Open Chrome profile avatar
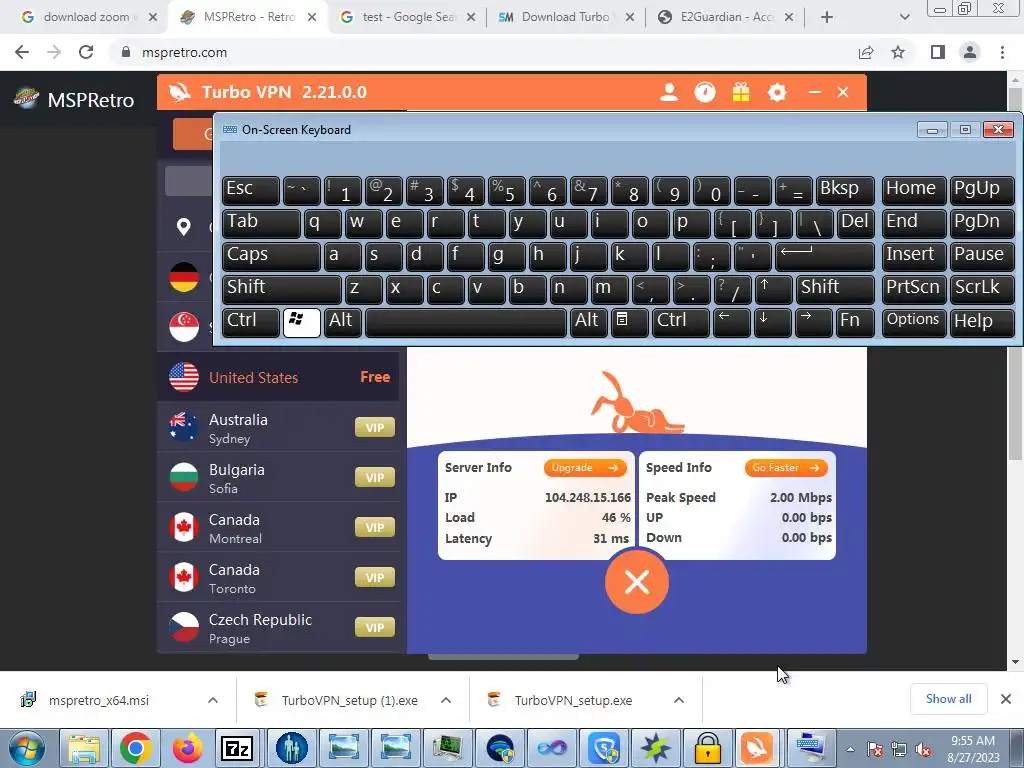The width and height of the screenshot is (1024, 768). [x=970, y=52]
